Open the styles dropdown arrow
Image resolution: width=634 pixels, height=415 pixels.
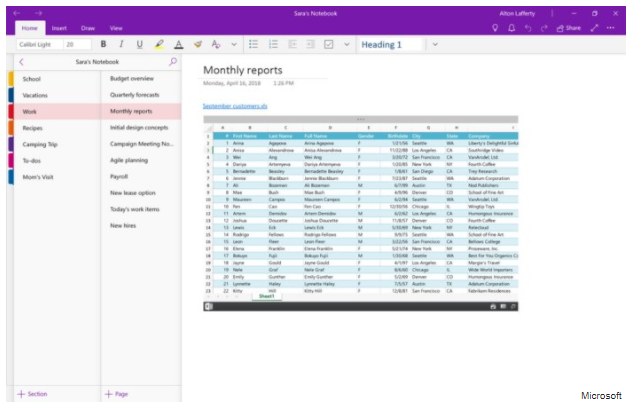point(435,44)
